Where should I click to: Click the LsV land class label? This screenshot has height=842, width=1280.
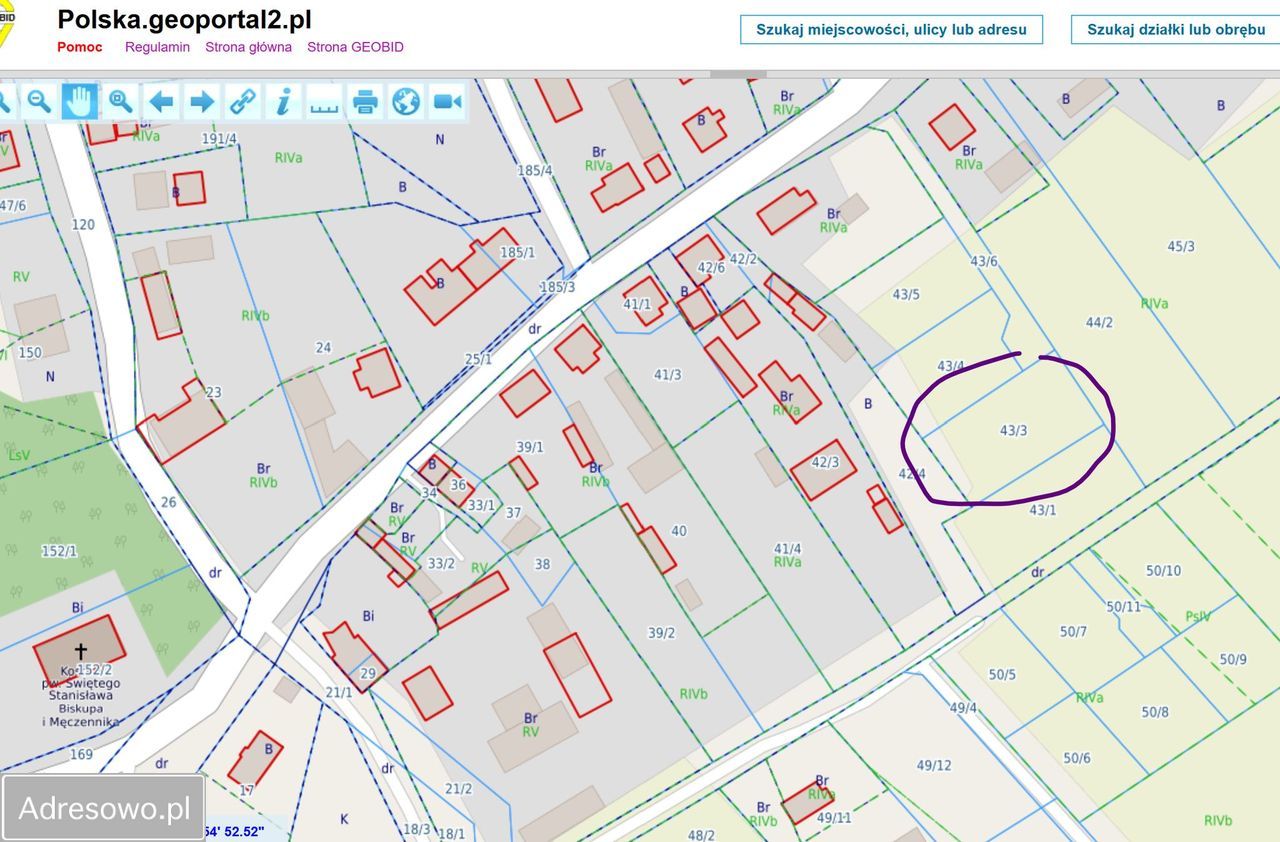19,455
